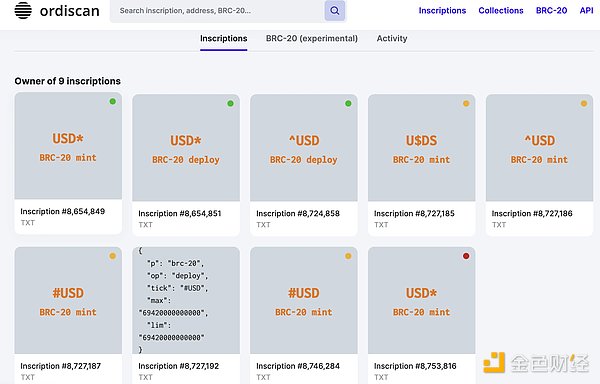Image resolution: width=600 pixels, height=384 pixels.
Task: Open the ordiscan home link
Action: 57,10
